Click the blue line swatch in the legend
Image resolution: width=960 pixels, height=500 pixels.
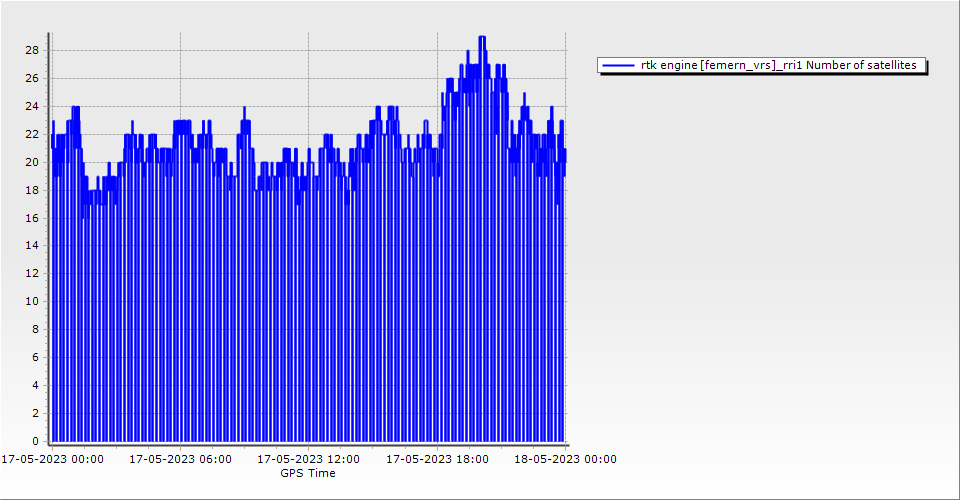click(619, 65)
